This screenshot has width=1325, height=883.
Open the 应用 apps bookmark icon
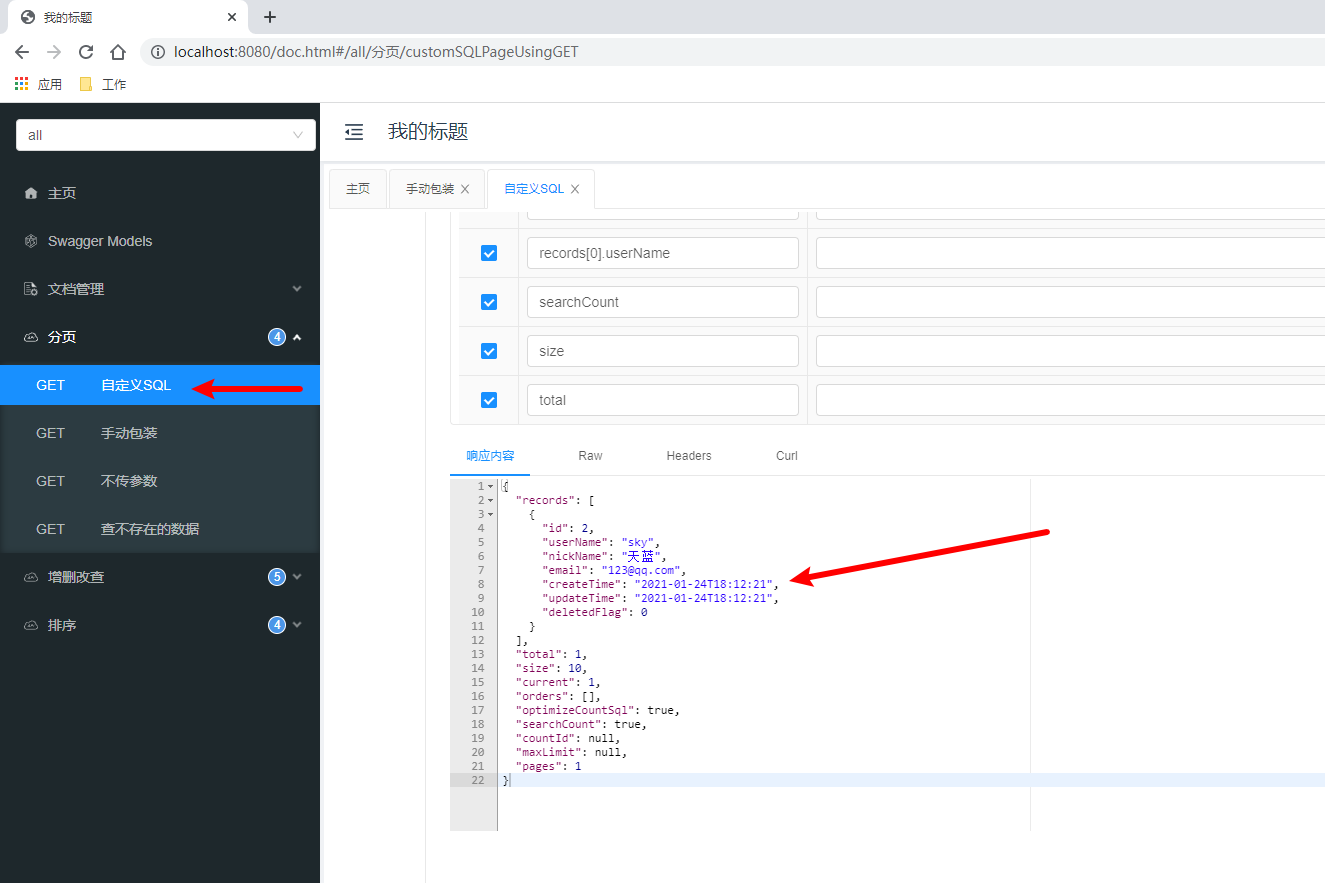pyautogui.click(x=22, y=84)
